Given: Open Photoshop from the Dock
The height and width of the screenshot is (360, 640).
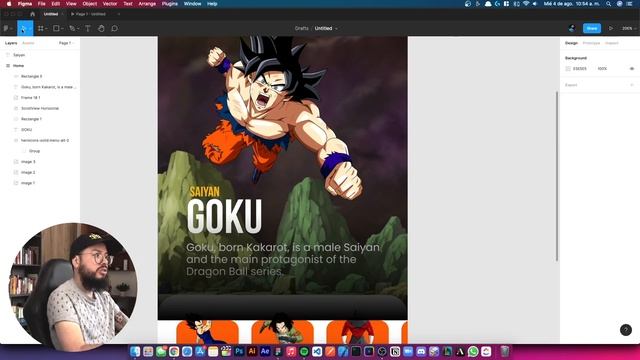Looking at the screenshot, I should (239, 351).
